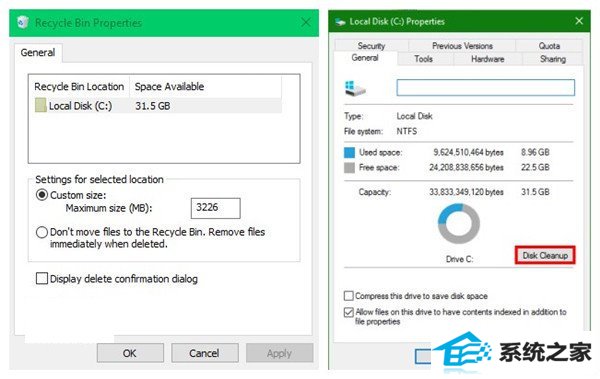
Task: Click the Local Disk (C:) folder icon in list
Action: (x=41, y=105)
